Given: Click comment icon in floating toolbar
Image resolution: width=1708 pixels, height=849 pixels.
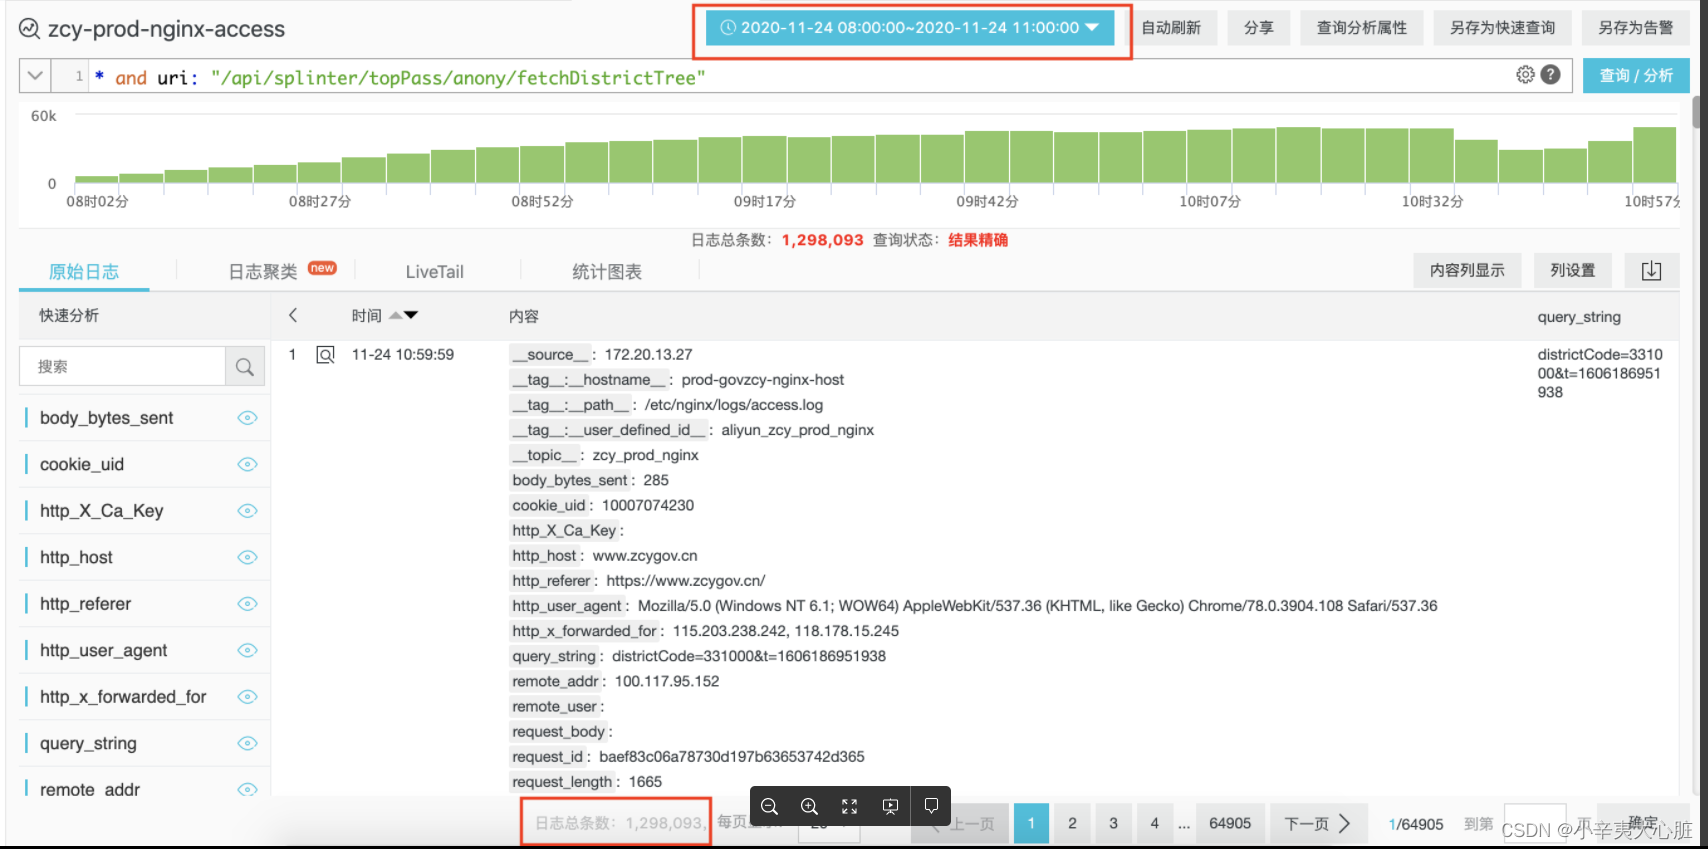Looking at the screenshot, I should 931,806.
